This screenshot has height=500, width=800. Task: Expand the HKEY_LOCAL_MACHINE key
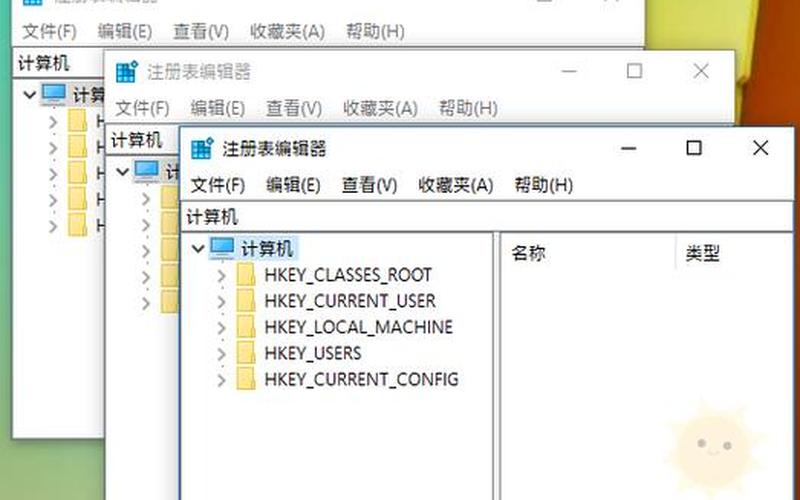221,328
